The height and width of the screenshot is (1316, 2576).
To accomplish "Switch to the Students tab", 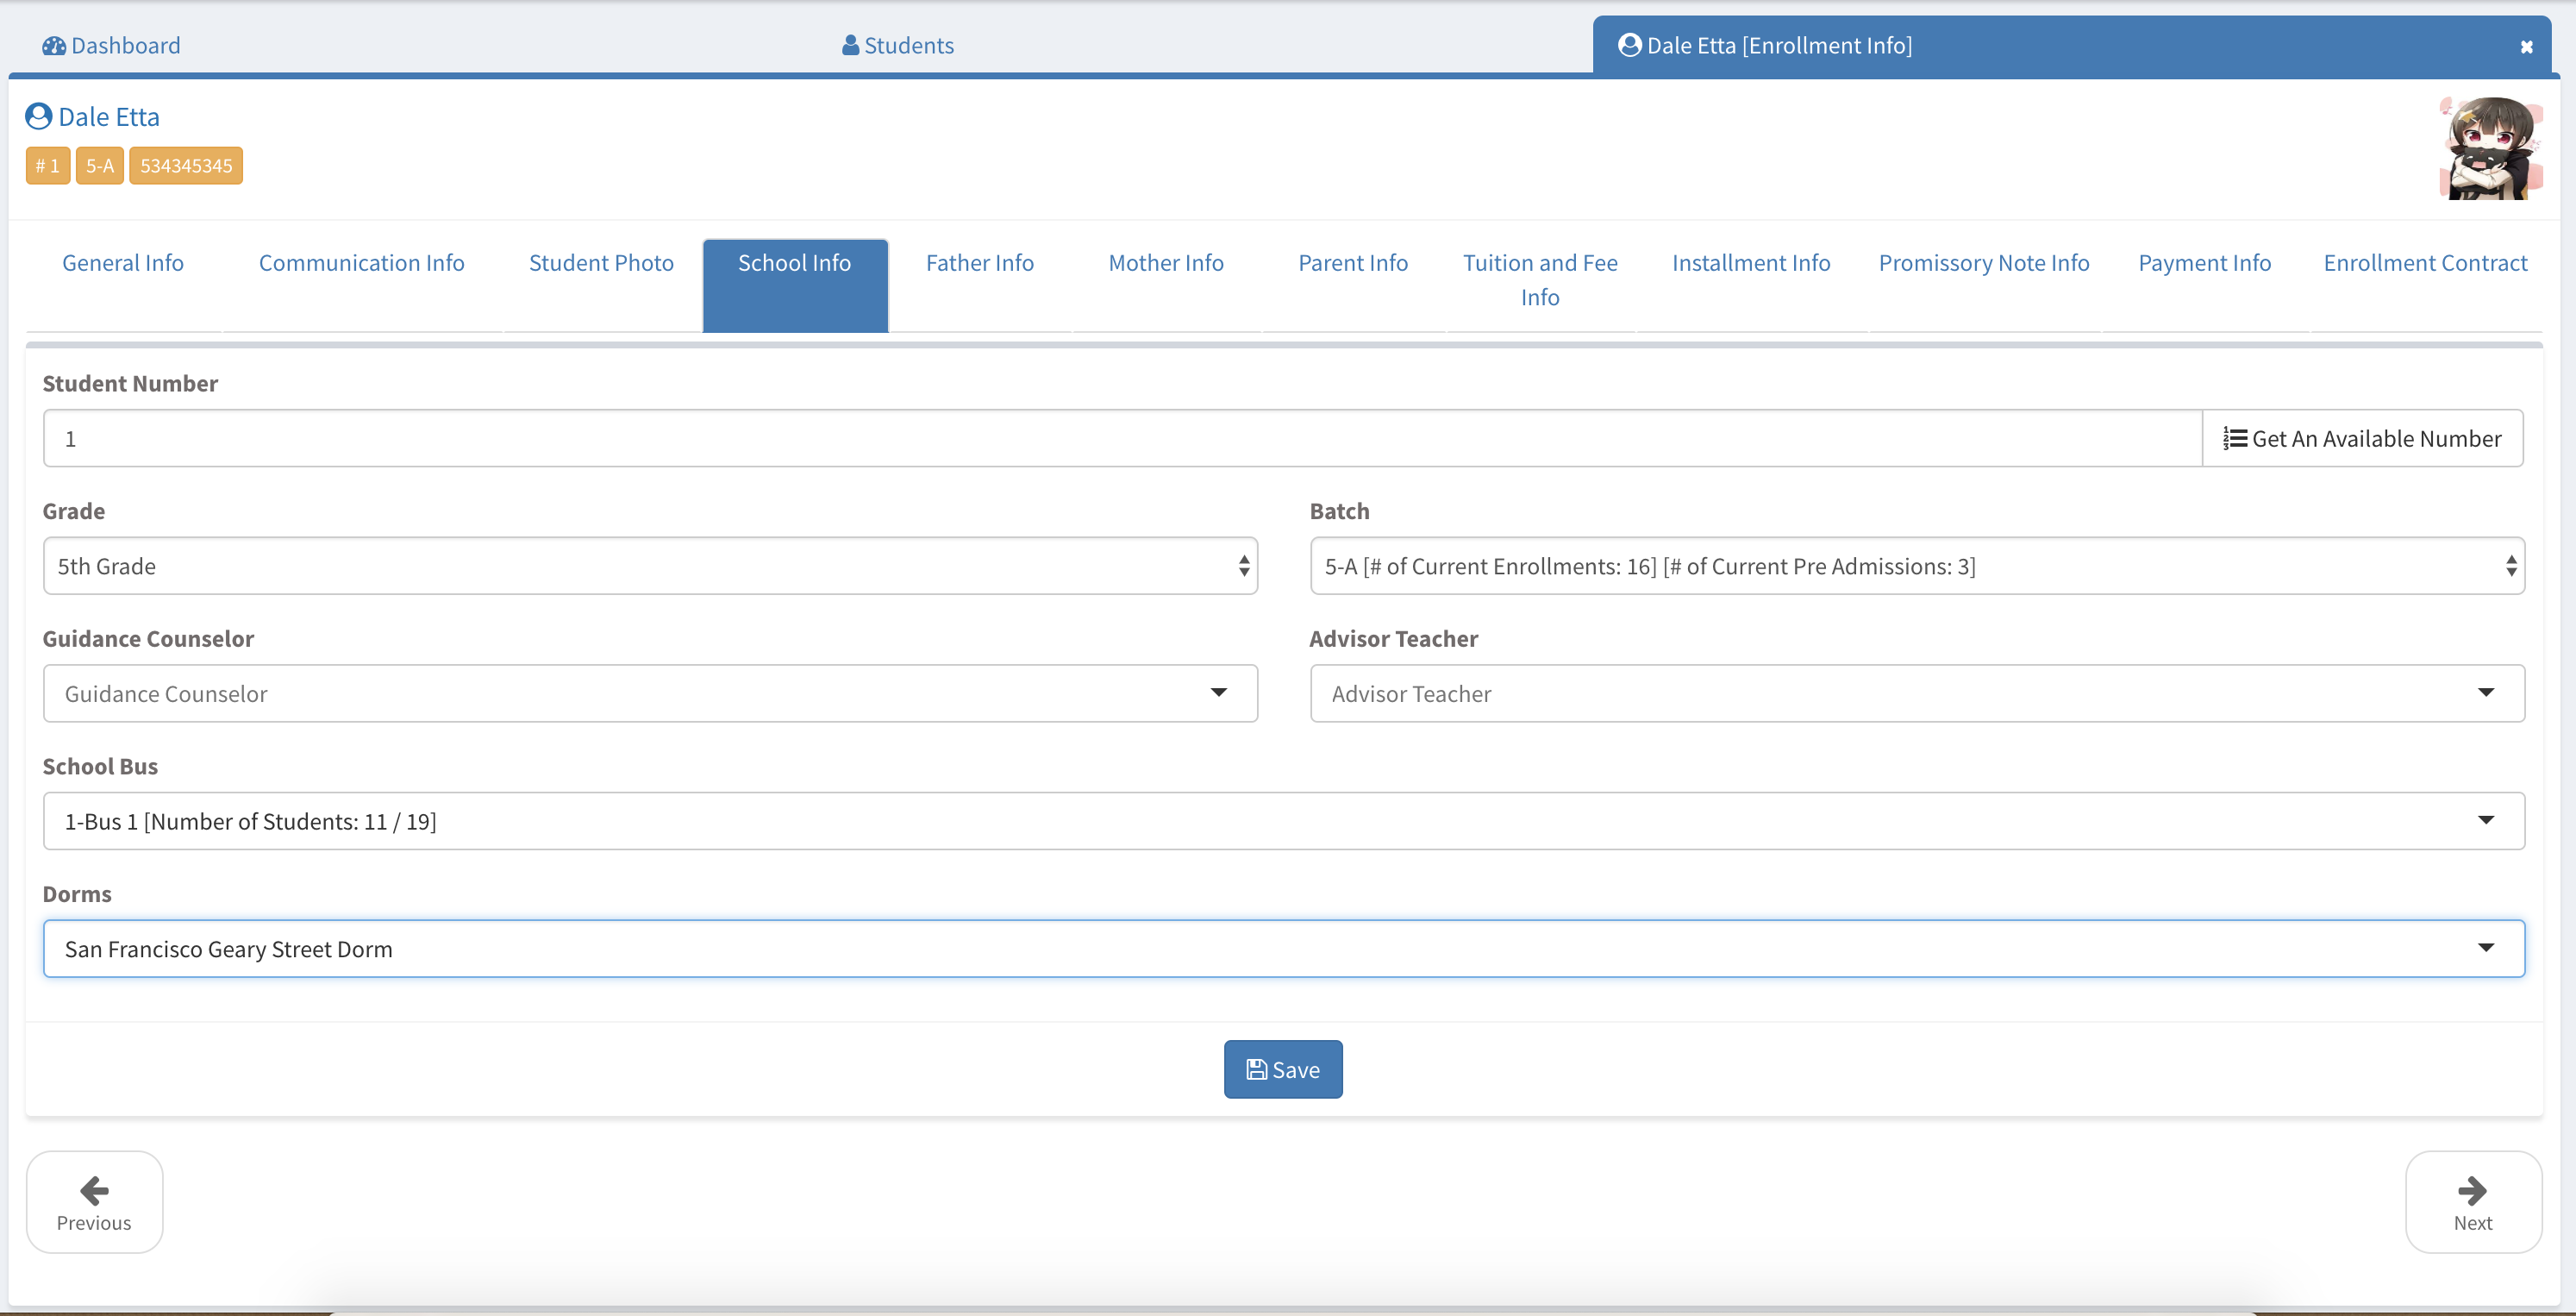I will point(898,45).
